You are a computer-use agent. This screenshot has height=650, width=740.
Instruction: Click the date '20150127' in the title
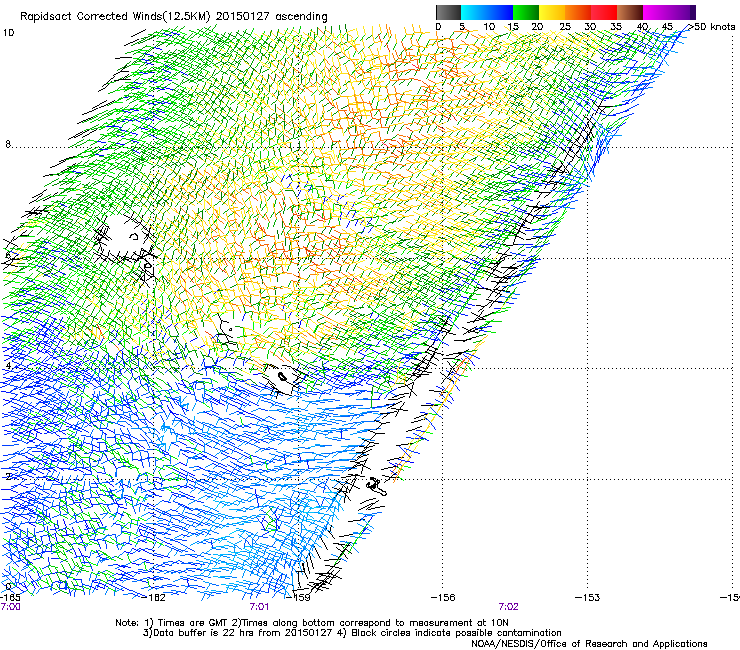click(x=243, y=16)
